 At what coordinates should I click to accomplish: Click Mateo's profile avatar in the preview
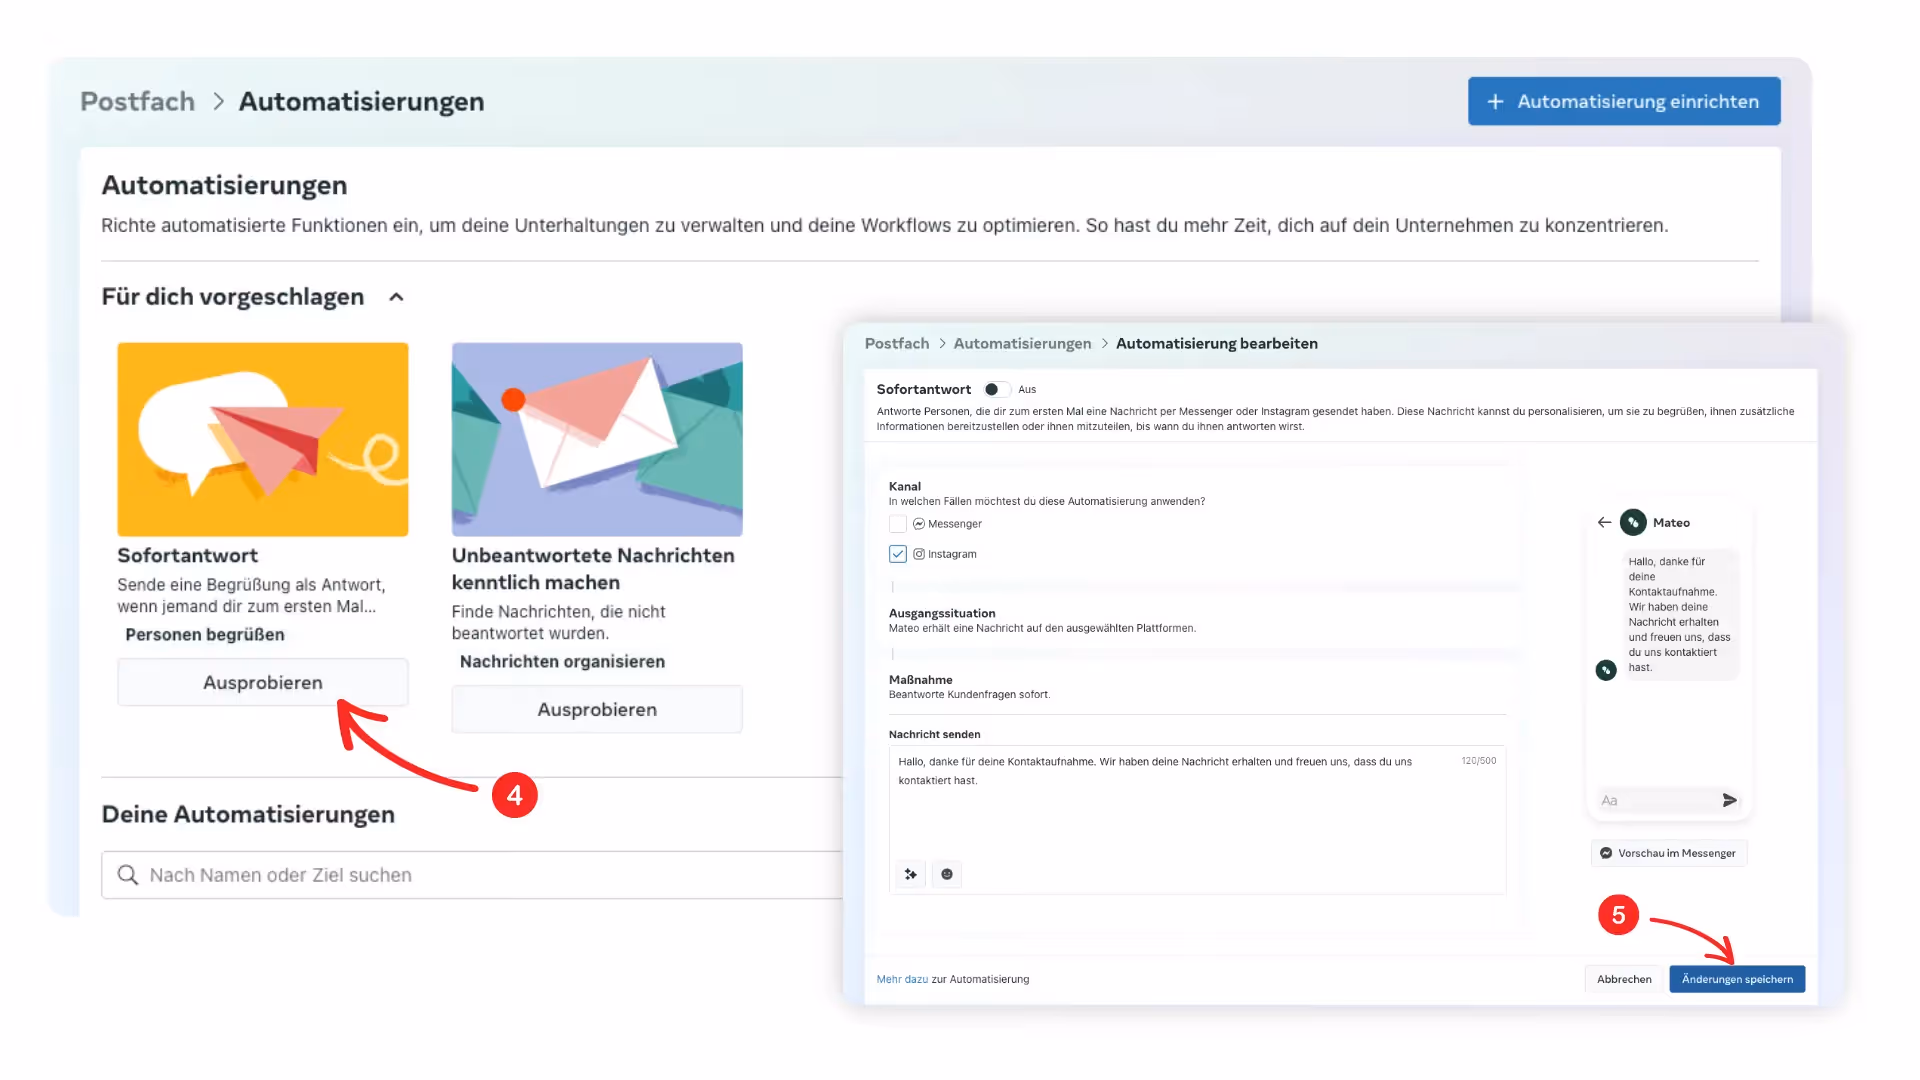tap(1632, 522)
